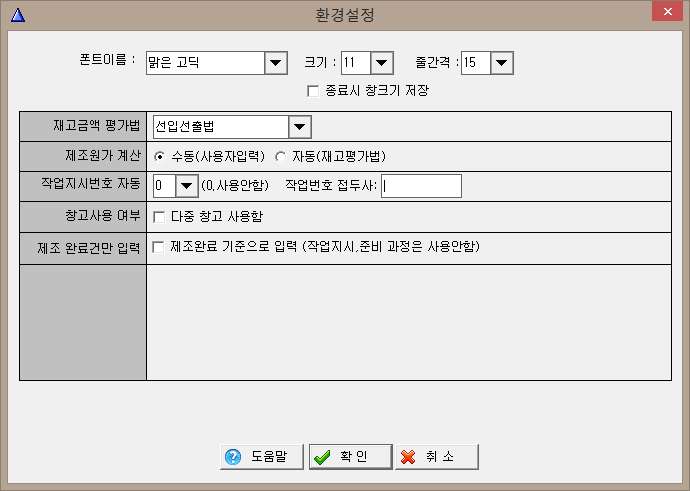Click the 맑은 고딕 font name field
The height and width of the screenshot is (491, 690).
pos(206,63)
